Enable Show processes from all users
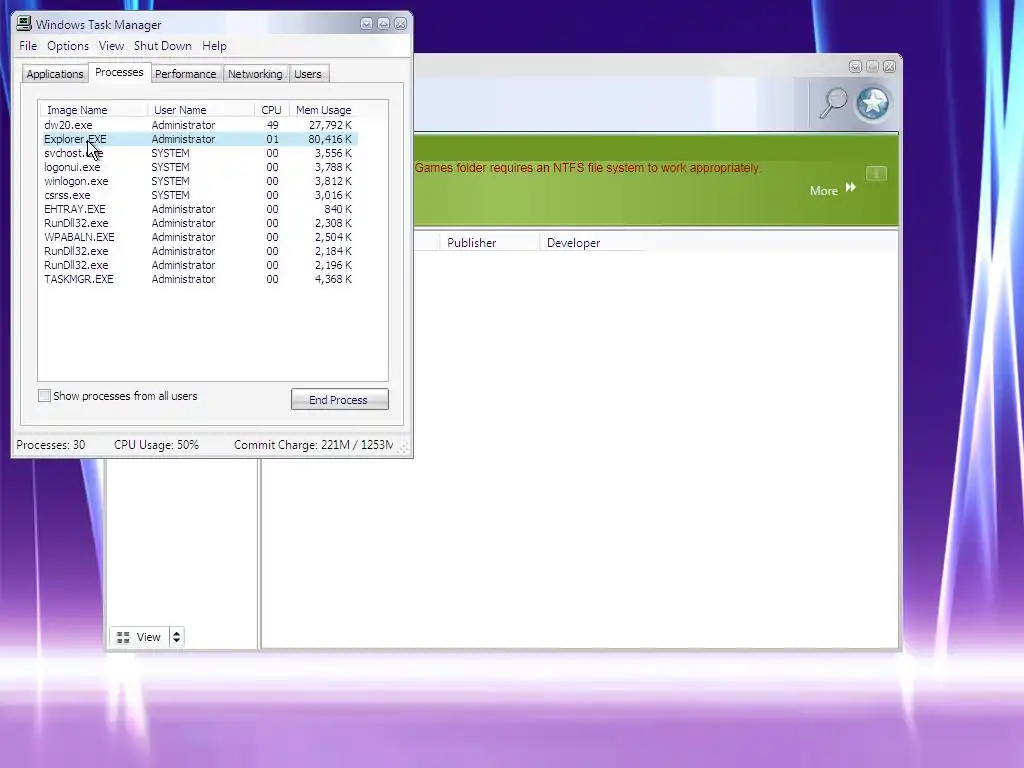 (x=44, y=396)
